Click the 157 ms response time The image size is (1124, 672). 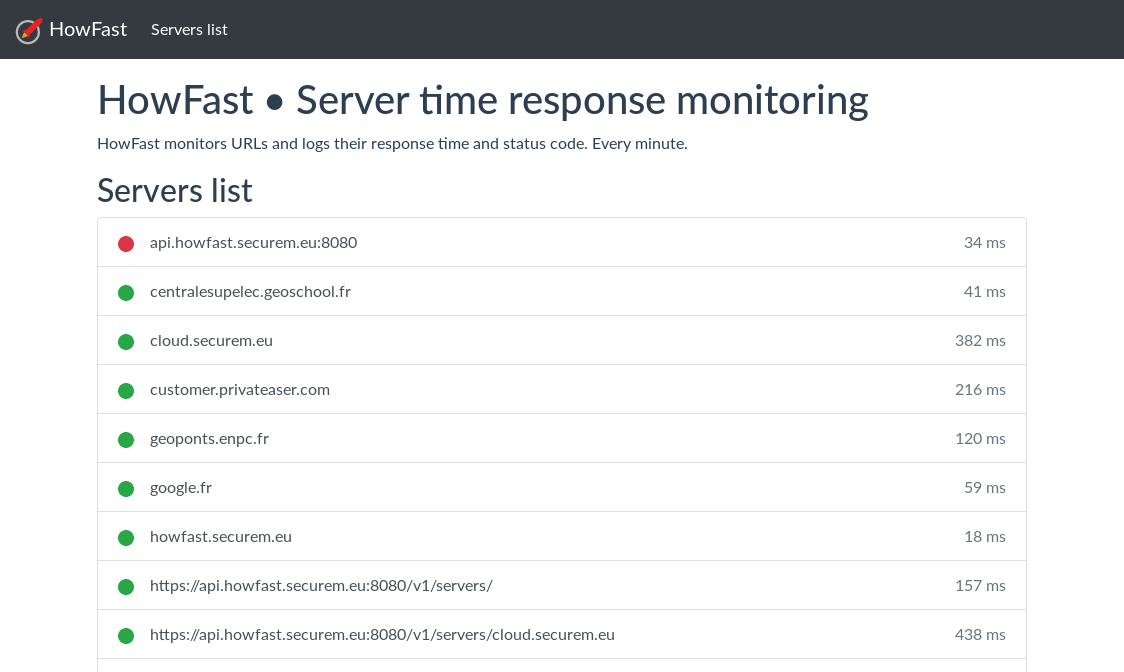click(980, 585)
